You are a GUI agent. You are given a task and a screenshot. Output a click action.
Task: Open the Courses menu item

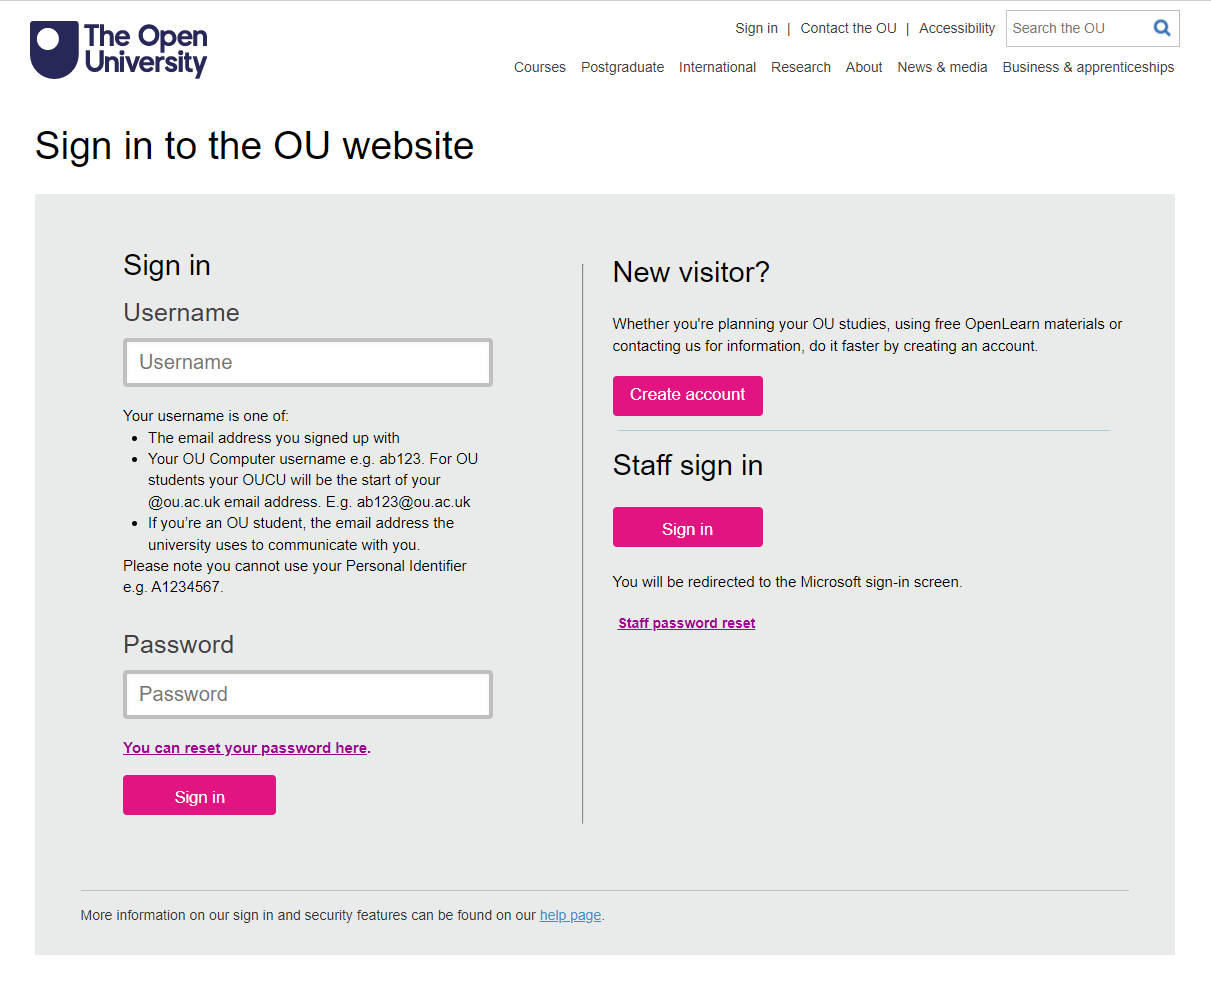pyautogui.click(x=540, y=67)
